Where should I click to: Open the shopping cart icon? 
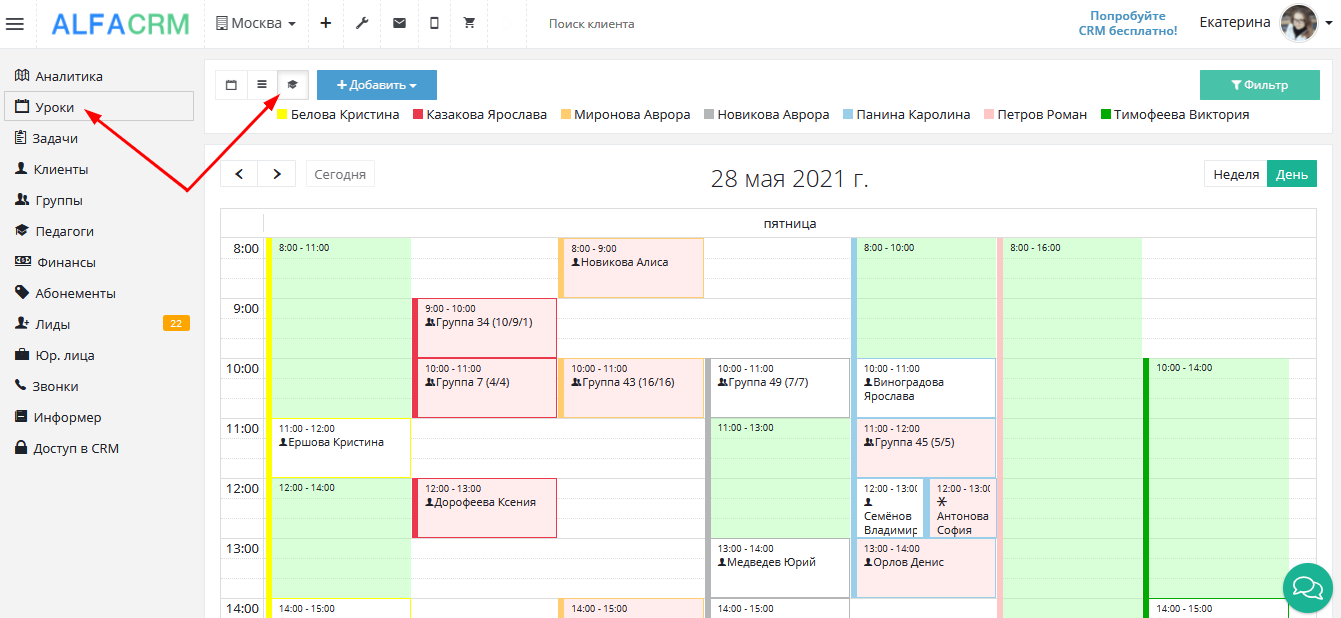pyautogui.click(x=468, y=22)
